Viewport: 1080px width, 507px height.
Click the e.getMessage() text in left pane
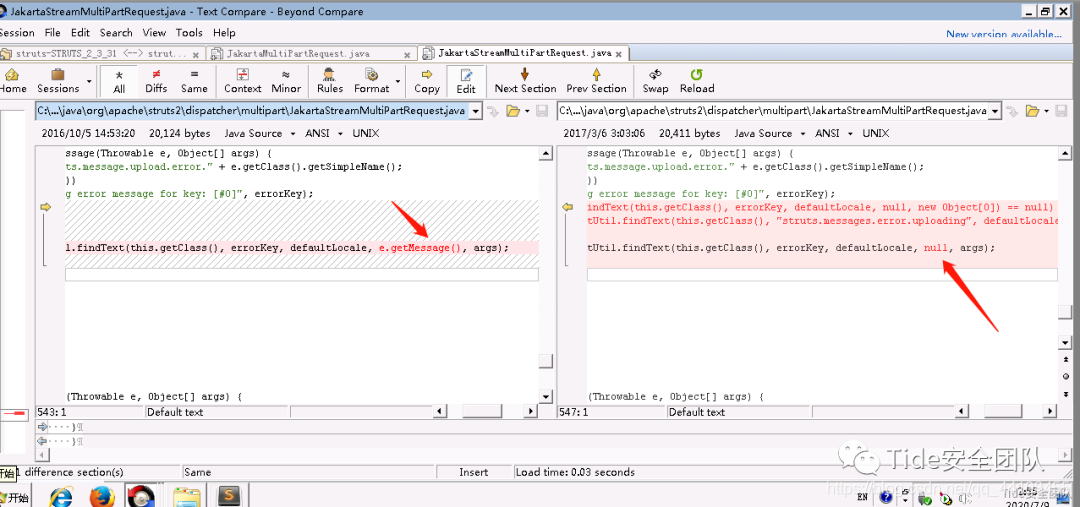point(419,247)
